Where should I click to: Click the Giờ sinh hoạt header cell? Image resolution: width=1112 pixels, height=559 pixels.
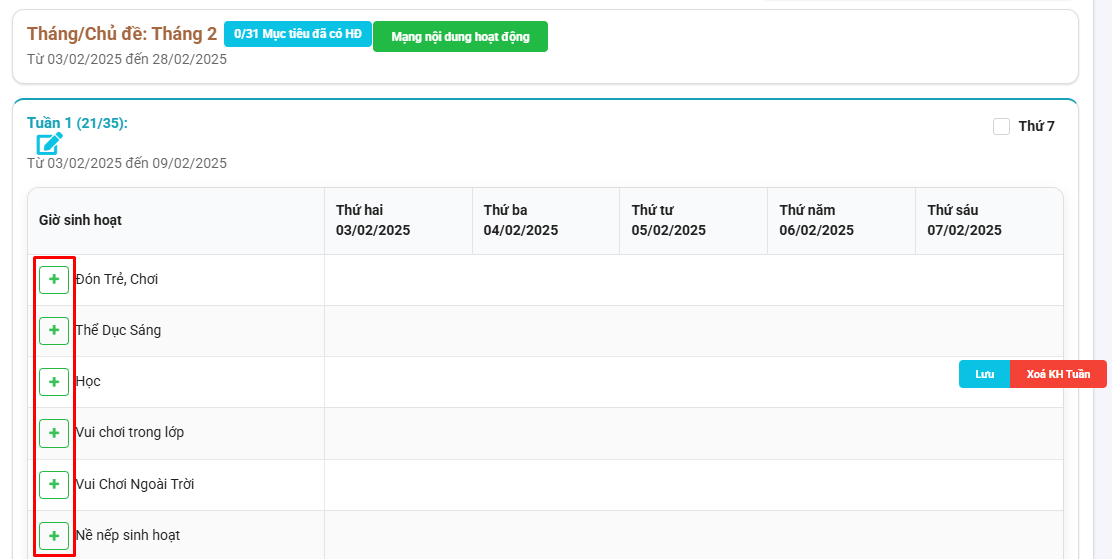point(80,220)
